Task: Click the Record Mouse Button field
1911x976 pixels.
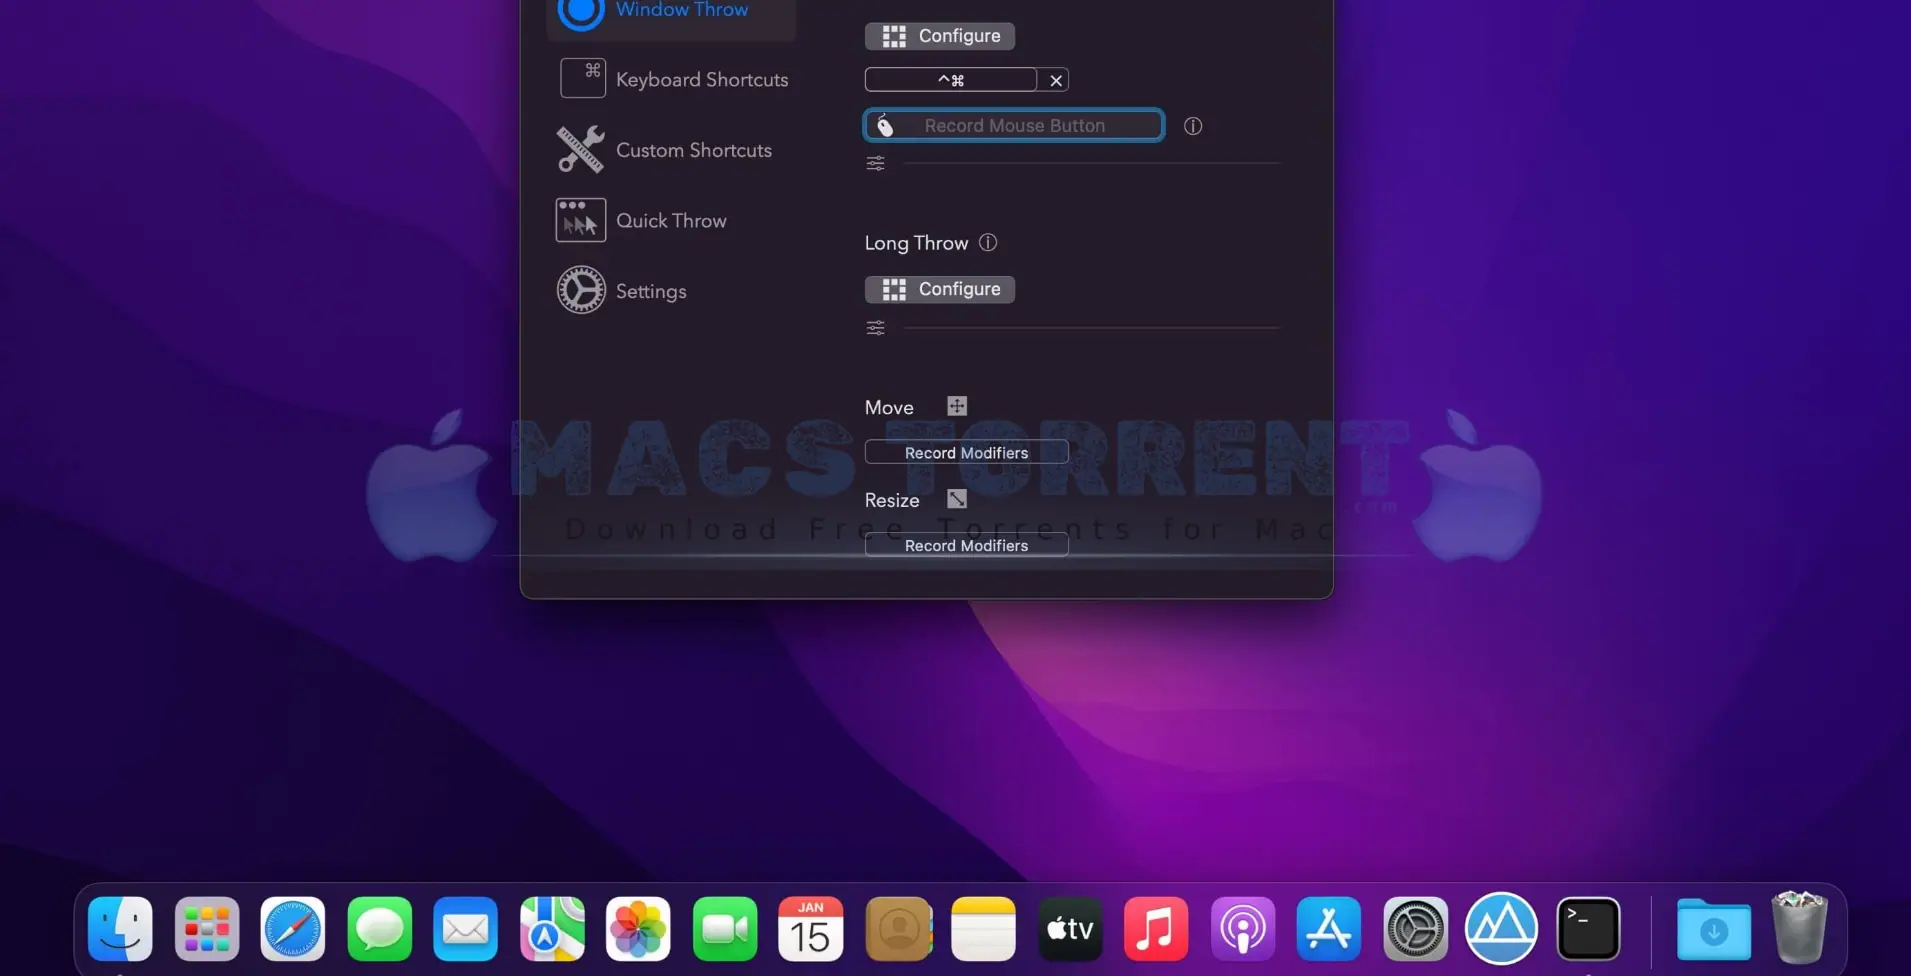Action: [x=1013, y=125]
